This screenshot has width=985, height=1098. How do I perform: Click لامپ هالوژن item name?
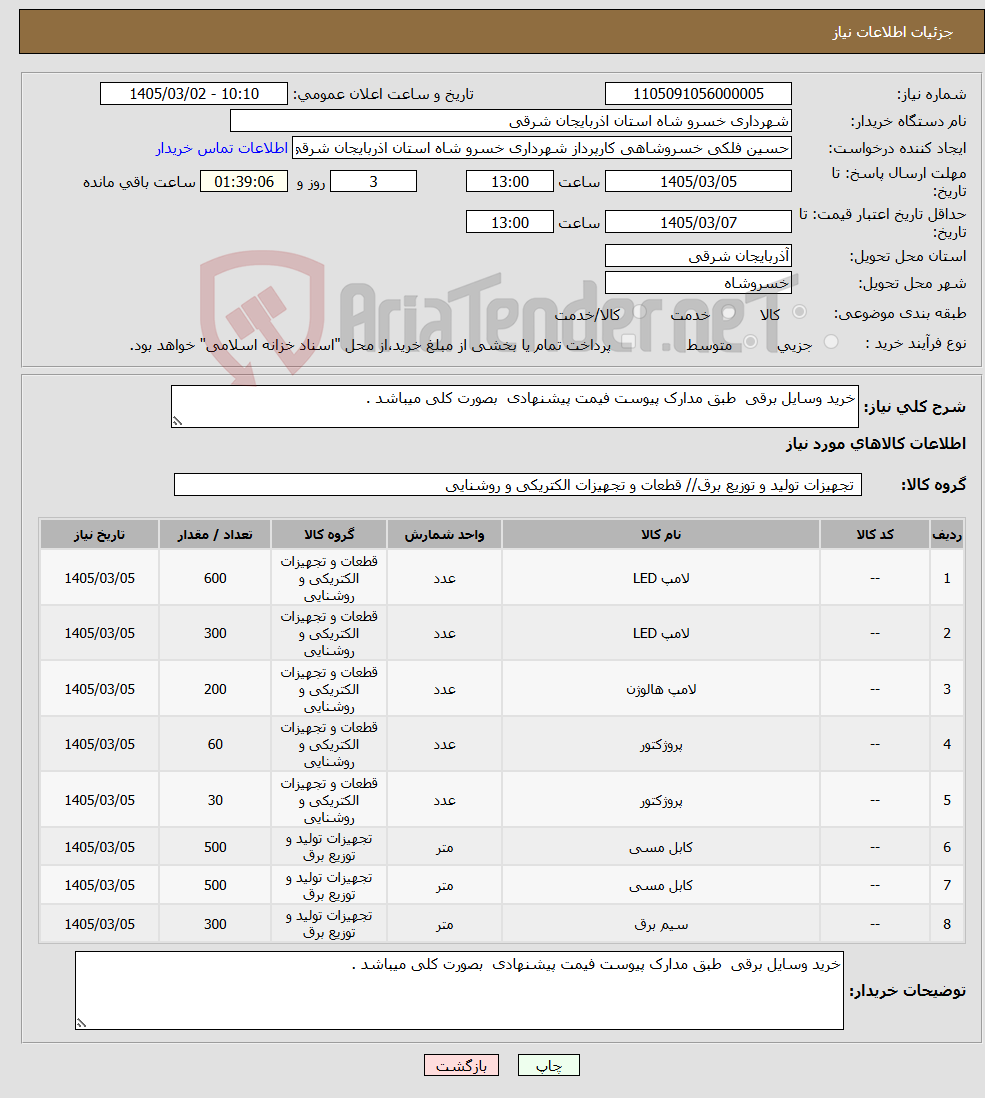pos(661,690)
